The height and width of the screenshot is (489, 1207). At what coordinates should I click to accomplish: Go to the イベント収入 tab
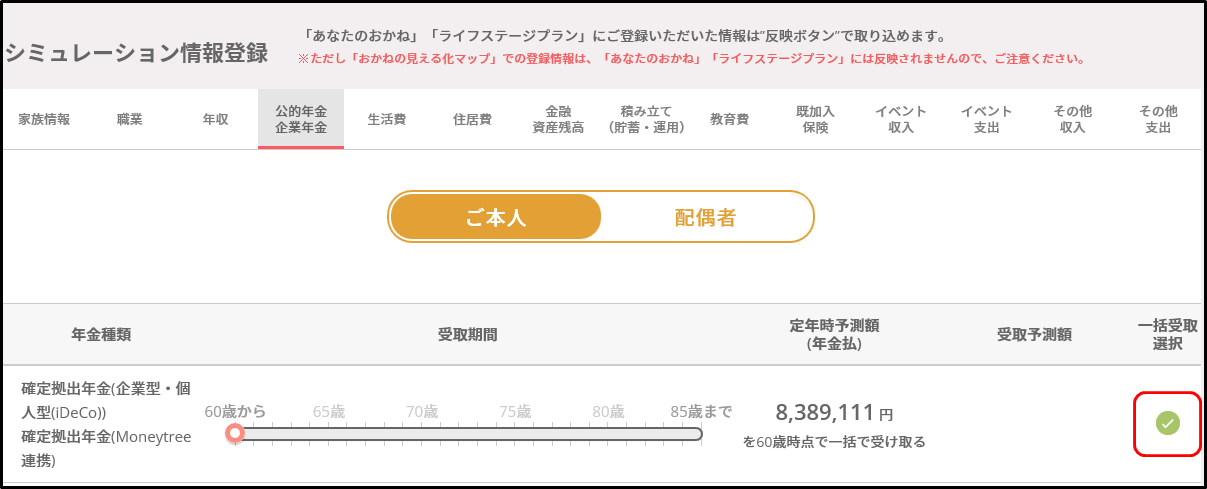[x=900, y=119]
